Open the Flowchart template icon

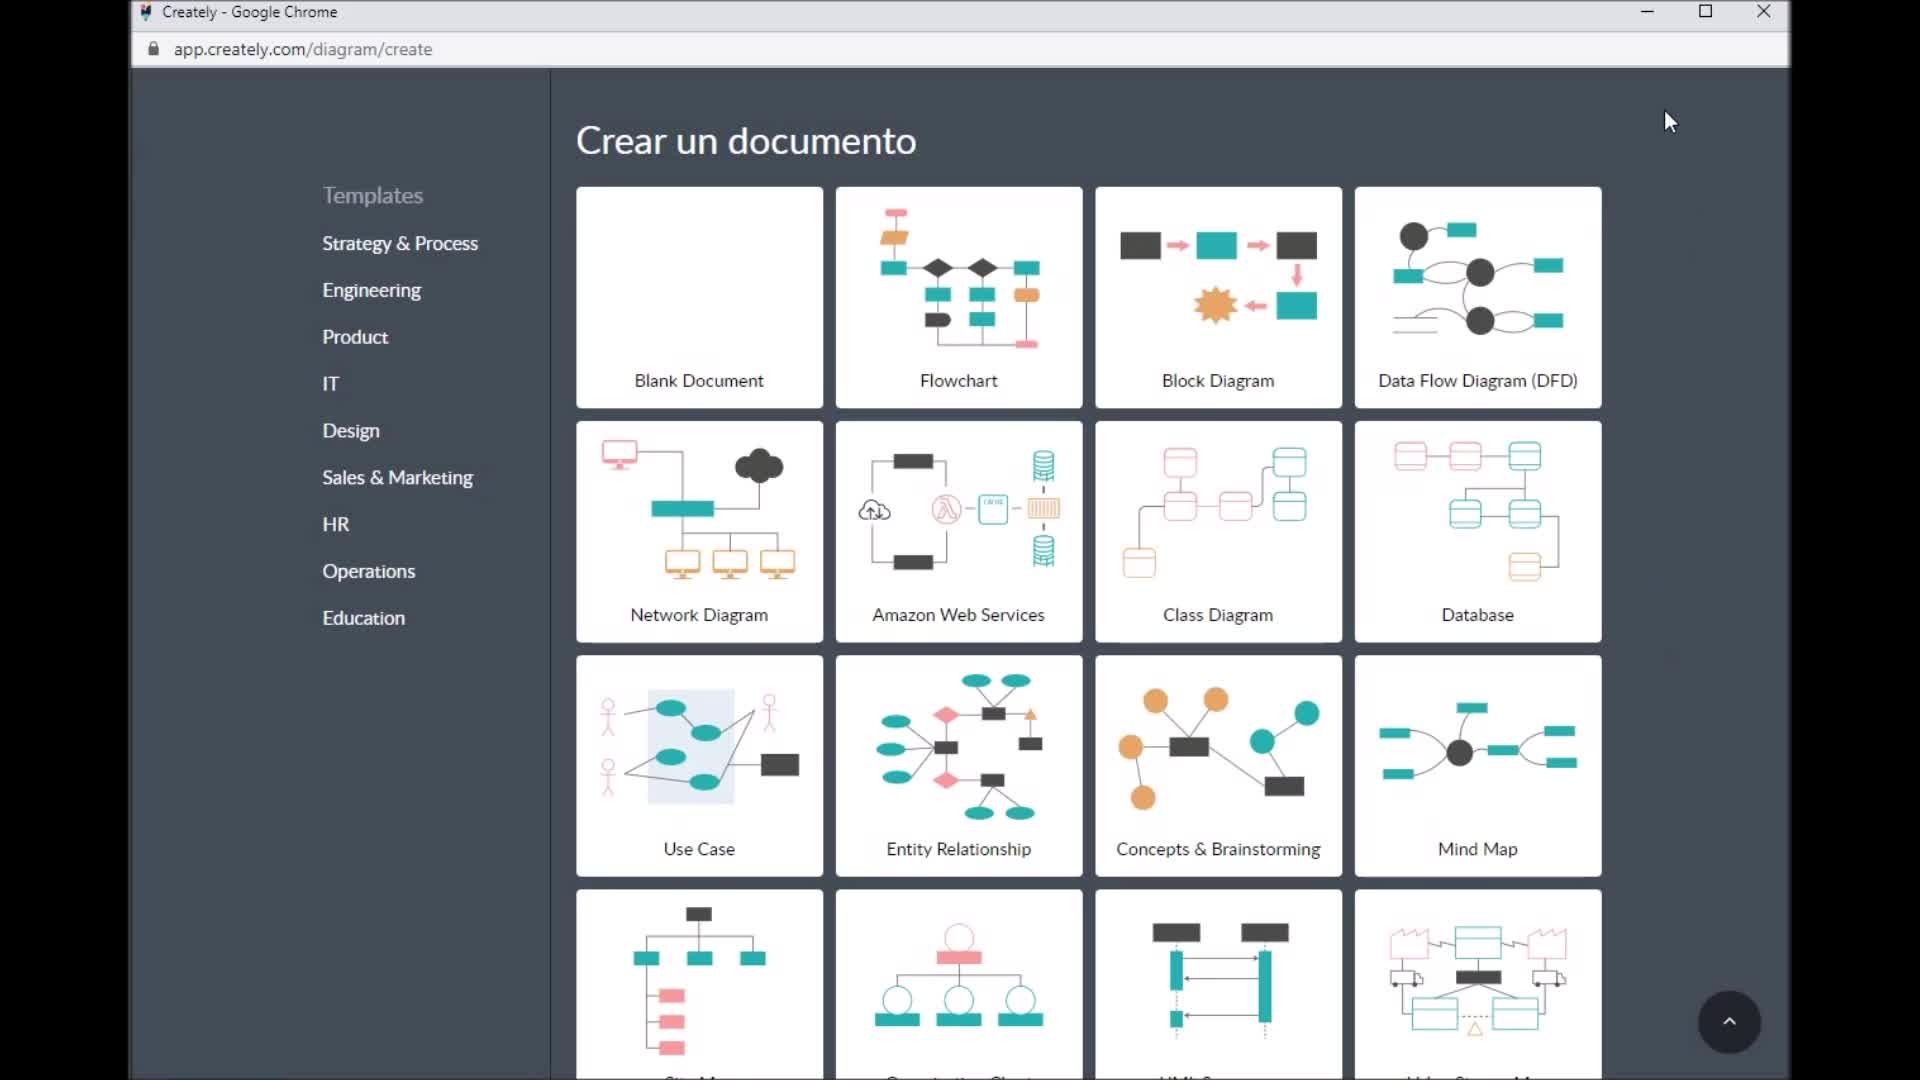[958, 278]
